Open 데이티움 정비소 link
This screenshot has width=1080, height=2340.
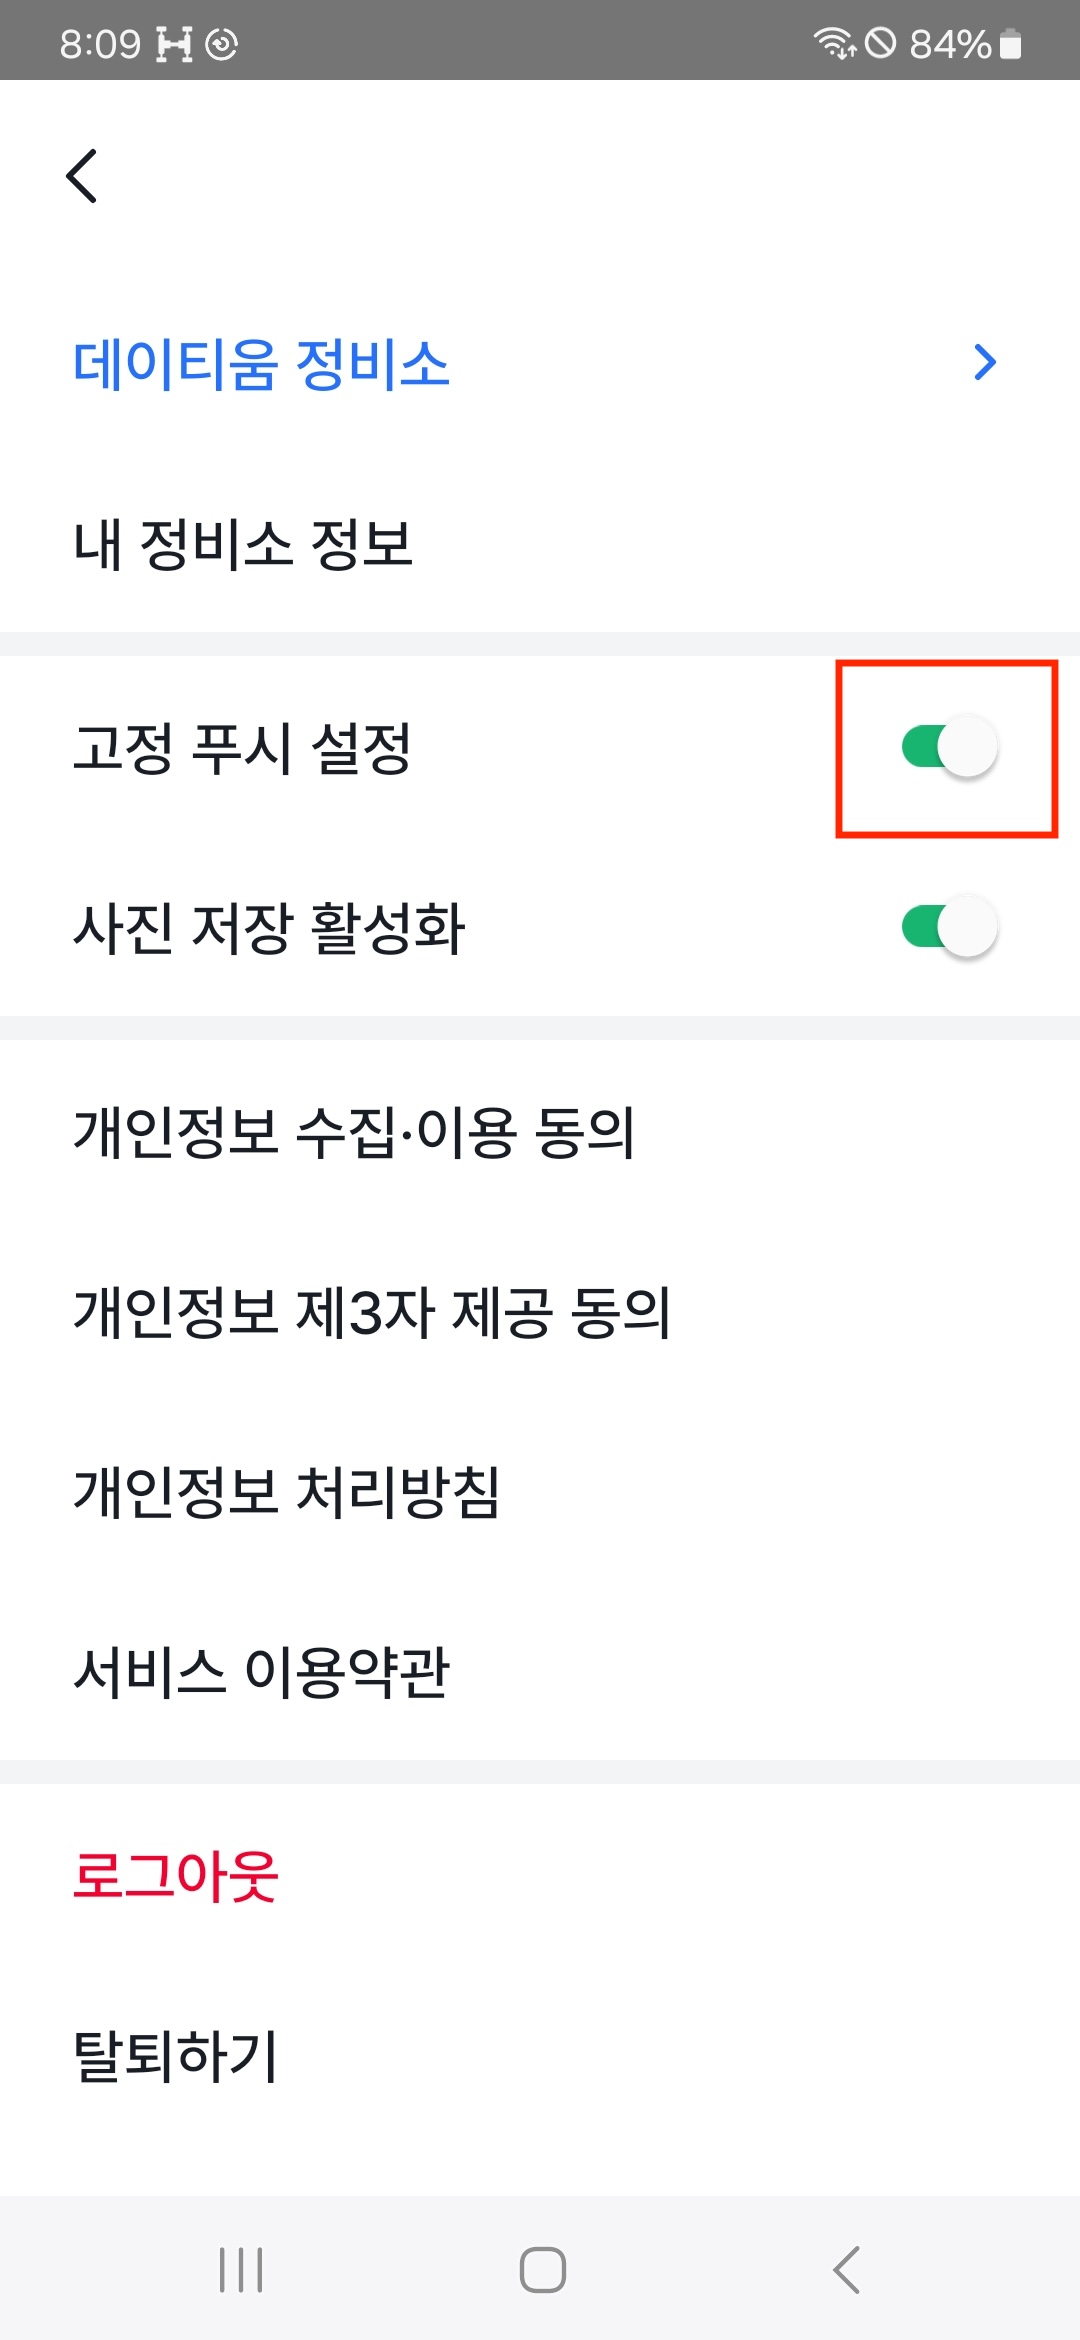point(261,363)
